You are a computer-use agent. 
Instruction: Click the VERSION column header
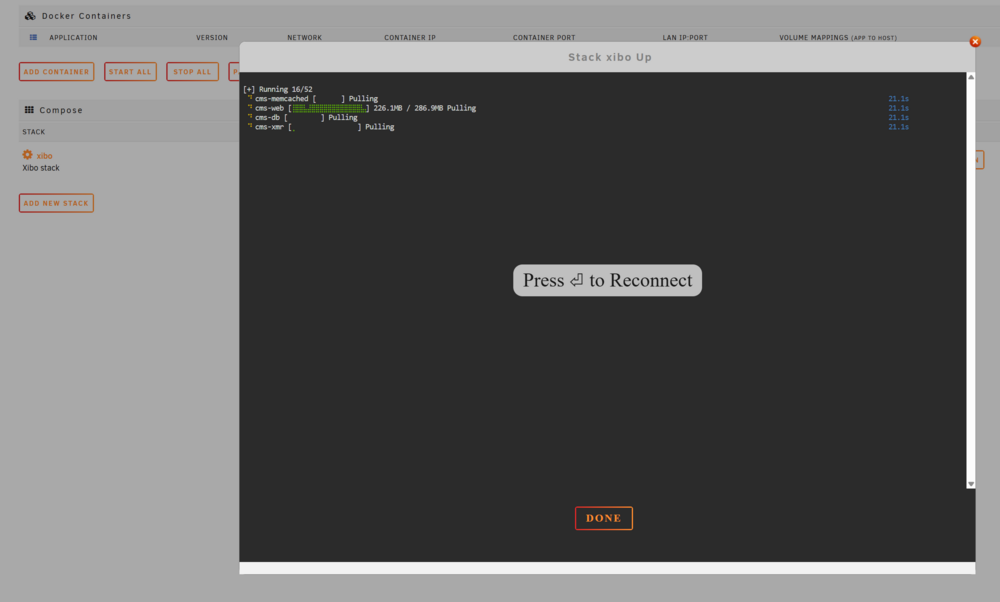(x=212, y=38)
